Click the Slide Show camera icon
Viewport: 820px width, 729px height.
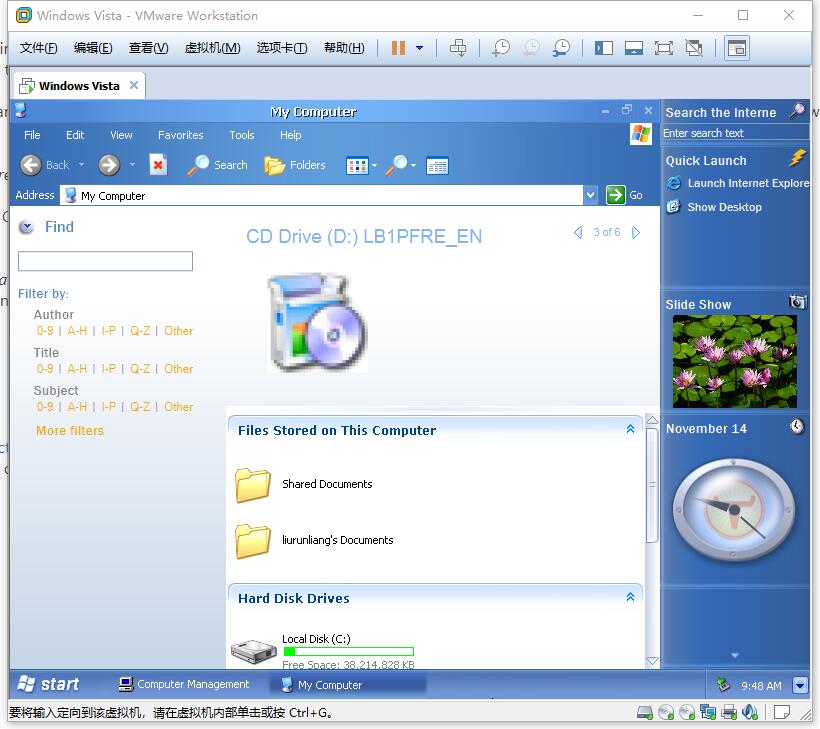pyautogui.click(x=797, y=302)
